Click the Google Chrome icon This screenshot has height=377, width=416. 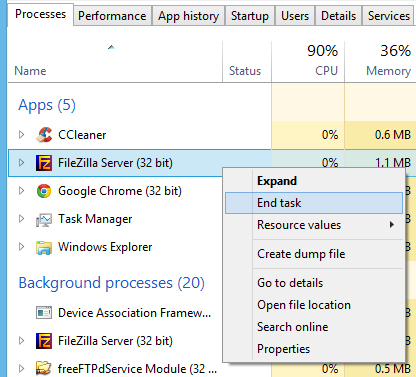pos(44,191)
